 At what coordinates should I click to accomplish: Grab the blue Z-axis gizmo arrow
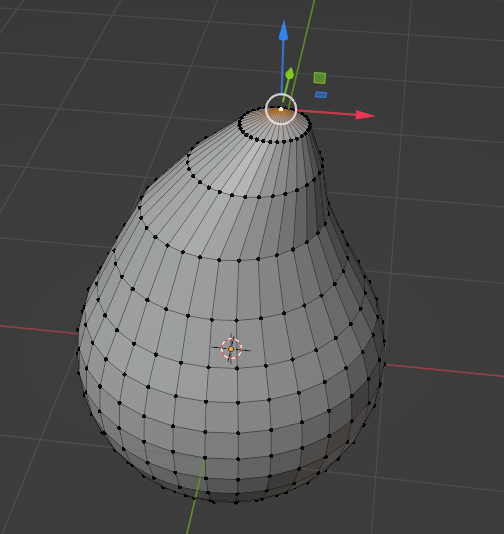pos(283,31)
